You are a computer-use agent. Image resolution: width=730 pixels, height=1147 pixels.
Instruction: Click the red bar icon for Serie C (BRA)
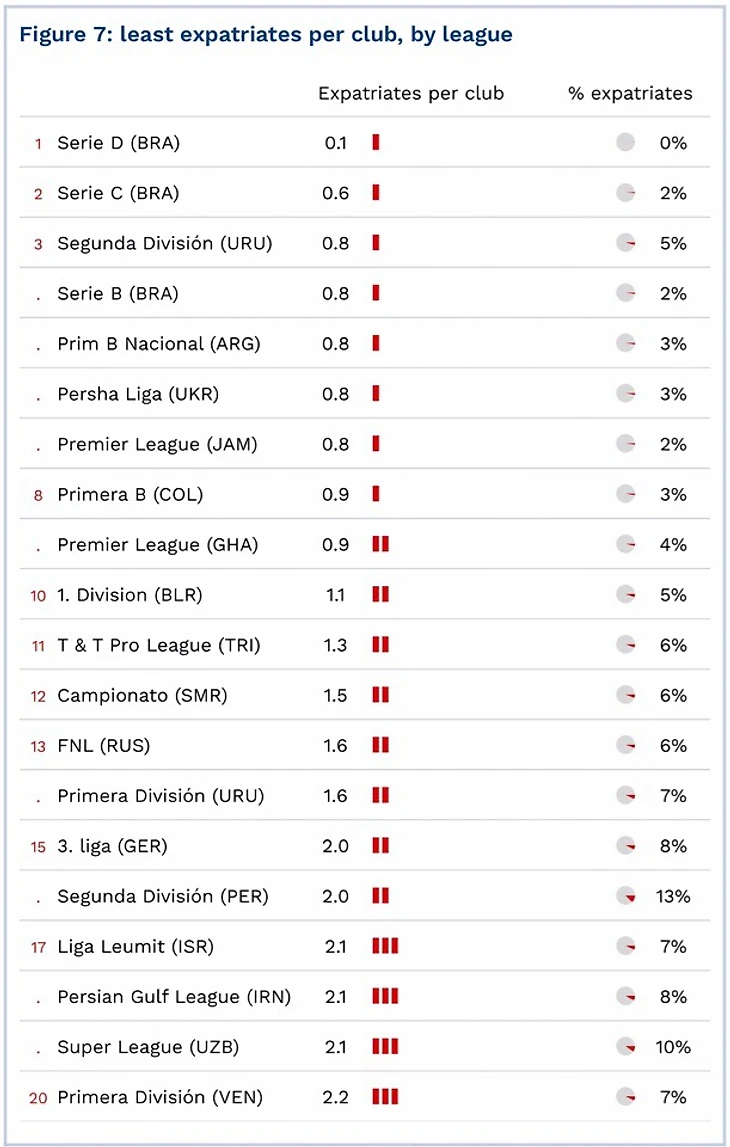tap(376, 193)
